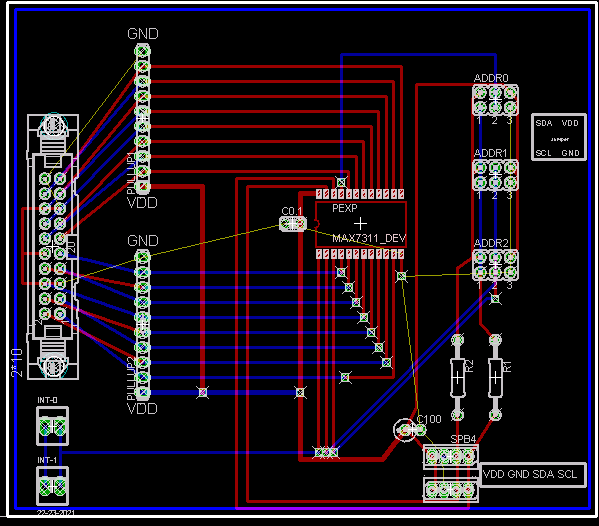This screenshot has height=526, width=599.
Task: Select the 2*10 connector label
Action: tap(17, 363)
